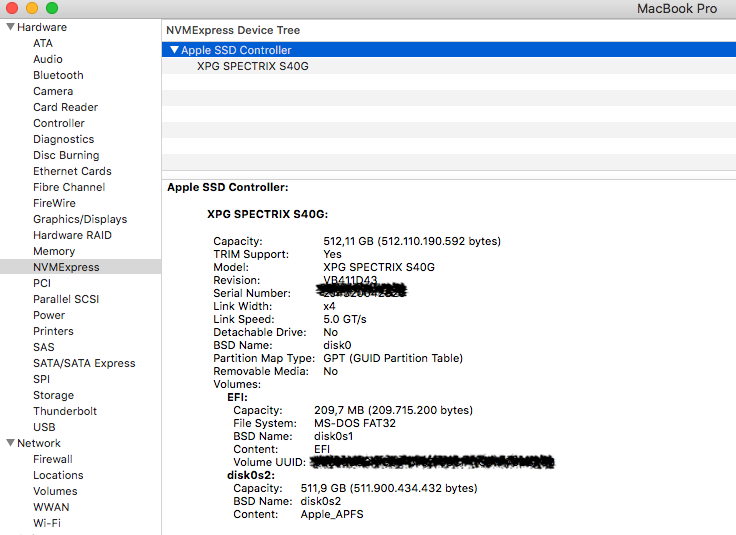This screenshot has width=736, height=535.
Task: Select the Apple SSD Controller row
Action: tap(449, 50)
